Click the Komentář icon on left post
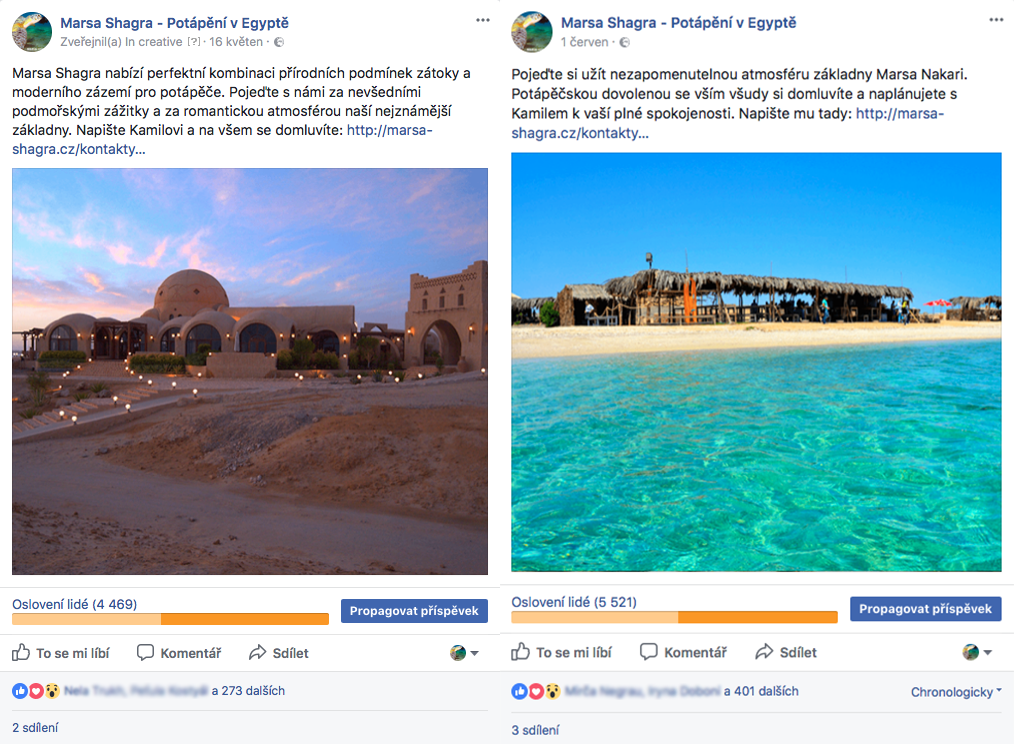The image size is (1014, 744). [146, 653]
